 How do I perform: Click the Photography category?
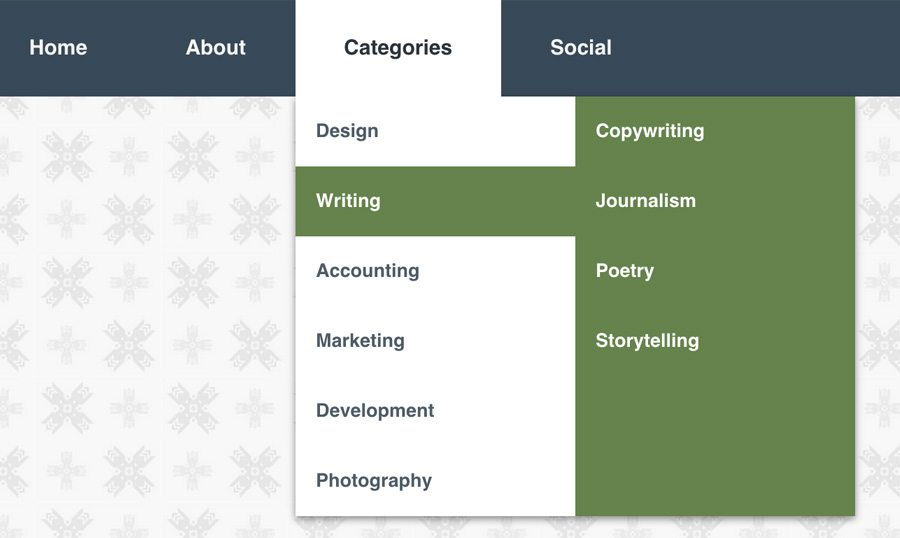point(374,481)
